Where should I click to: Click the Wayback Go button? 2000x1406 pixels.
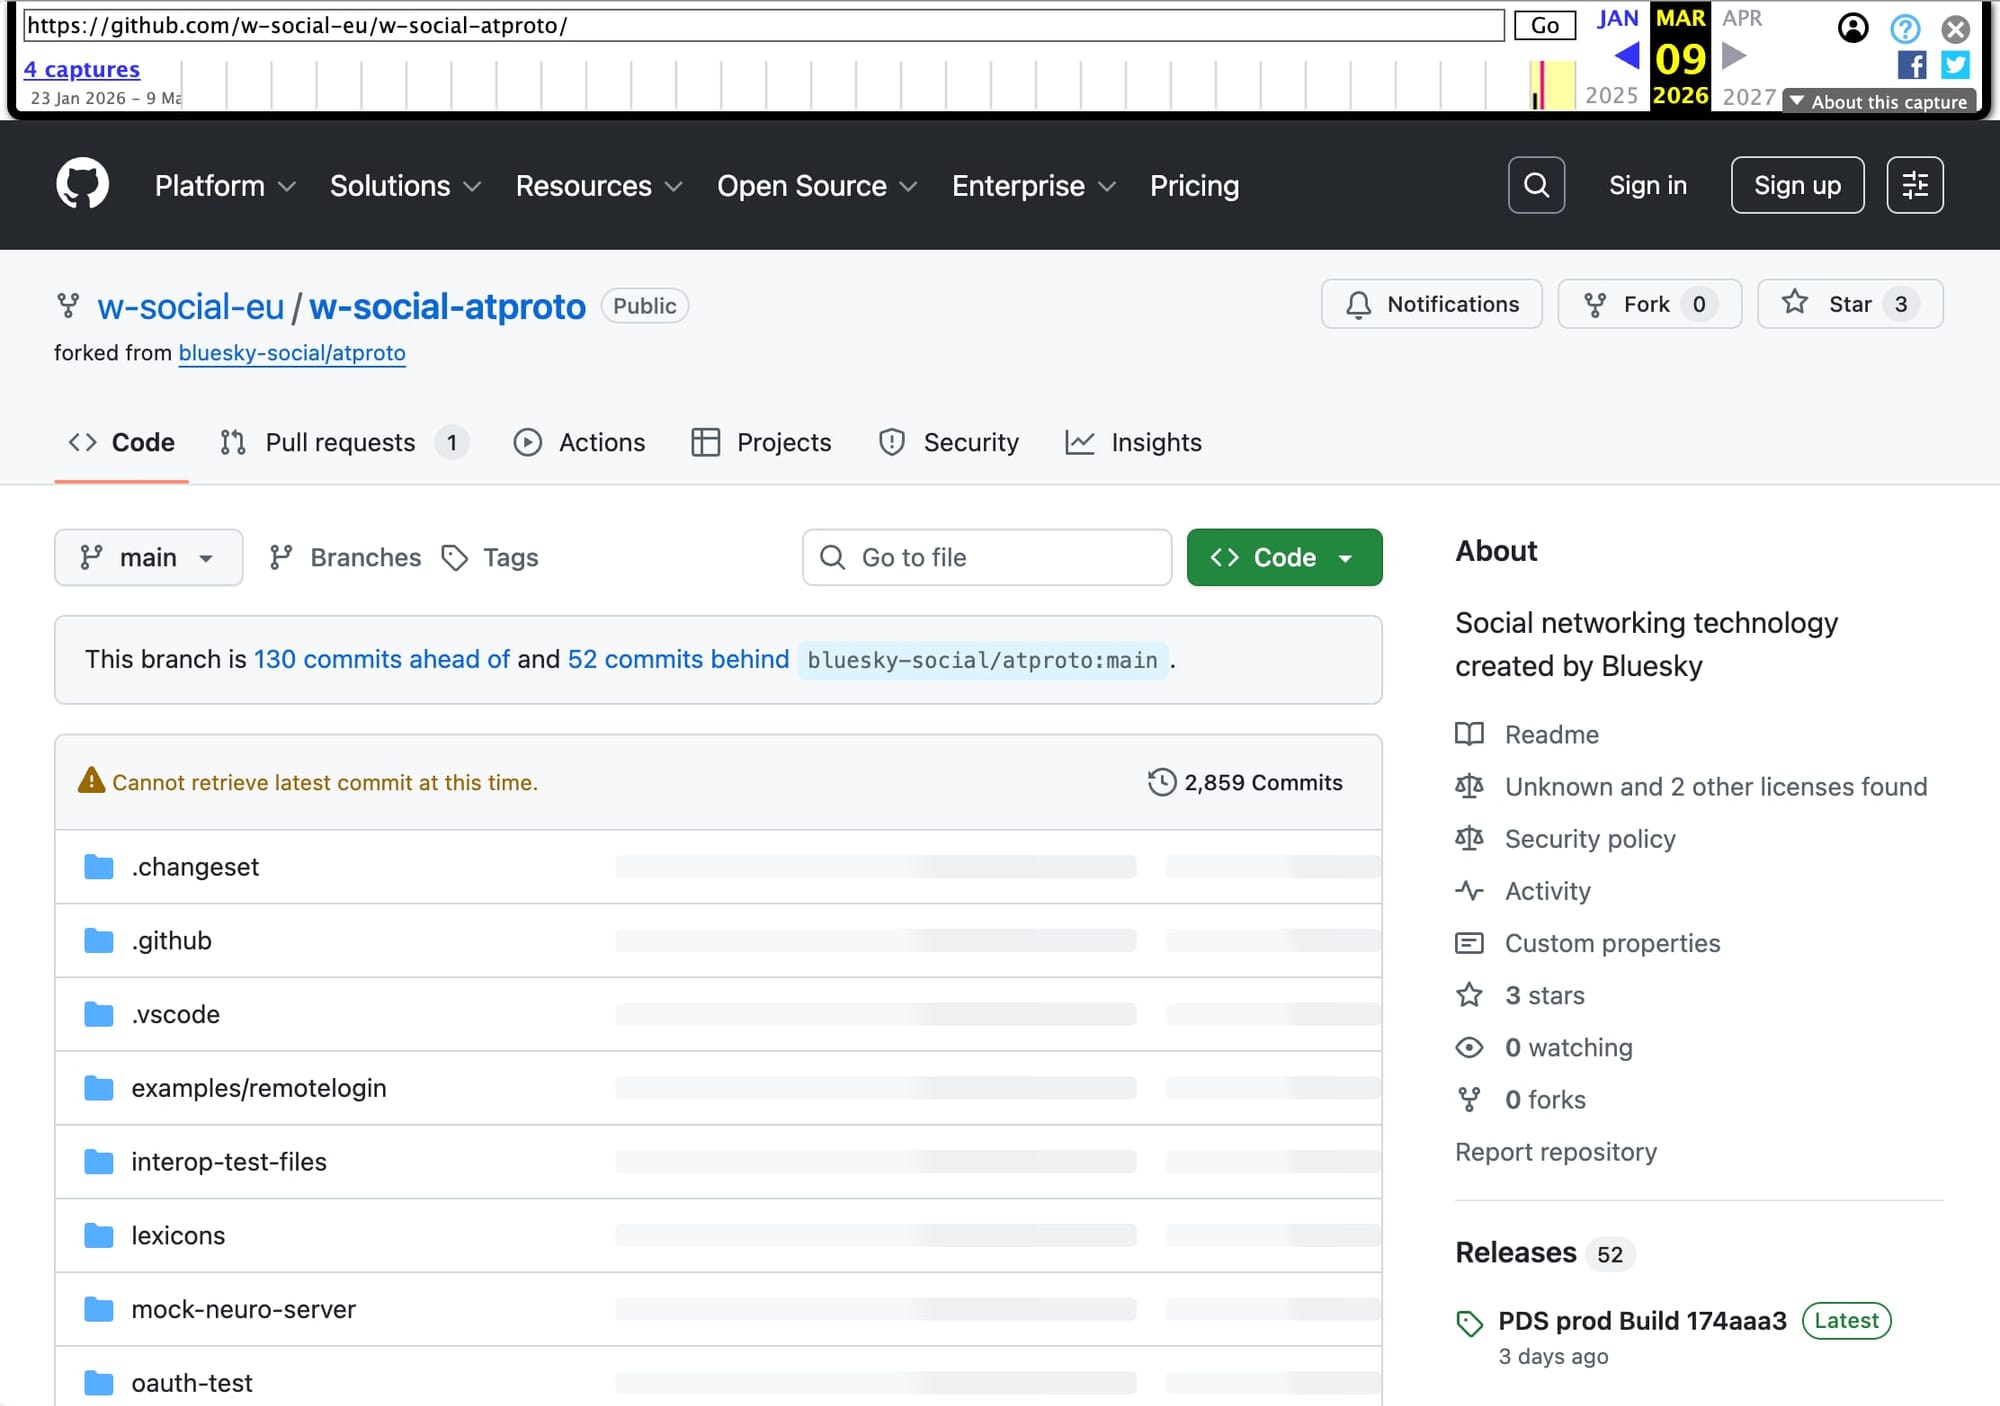(x=1544, y=25)
